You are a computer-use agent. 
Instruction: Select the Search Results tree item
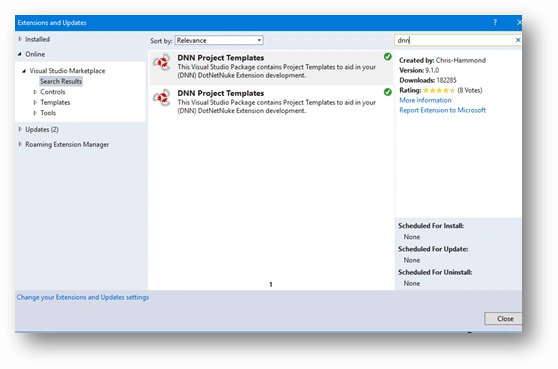click(x=61, y=81)
